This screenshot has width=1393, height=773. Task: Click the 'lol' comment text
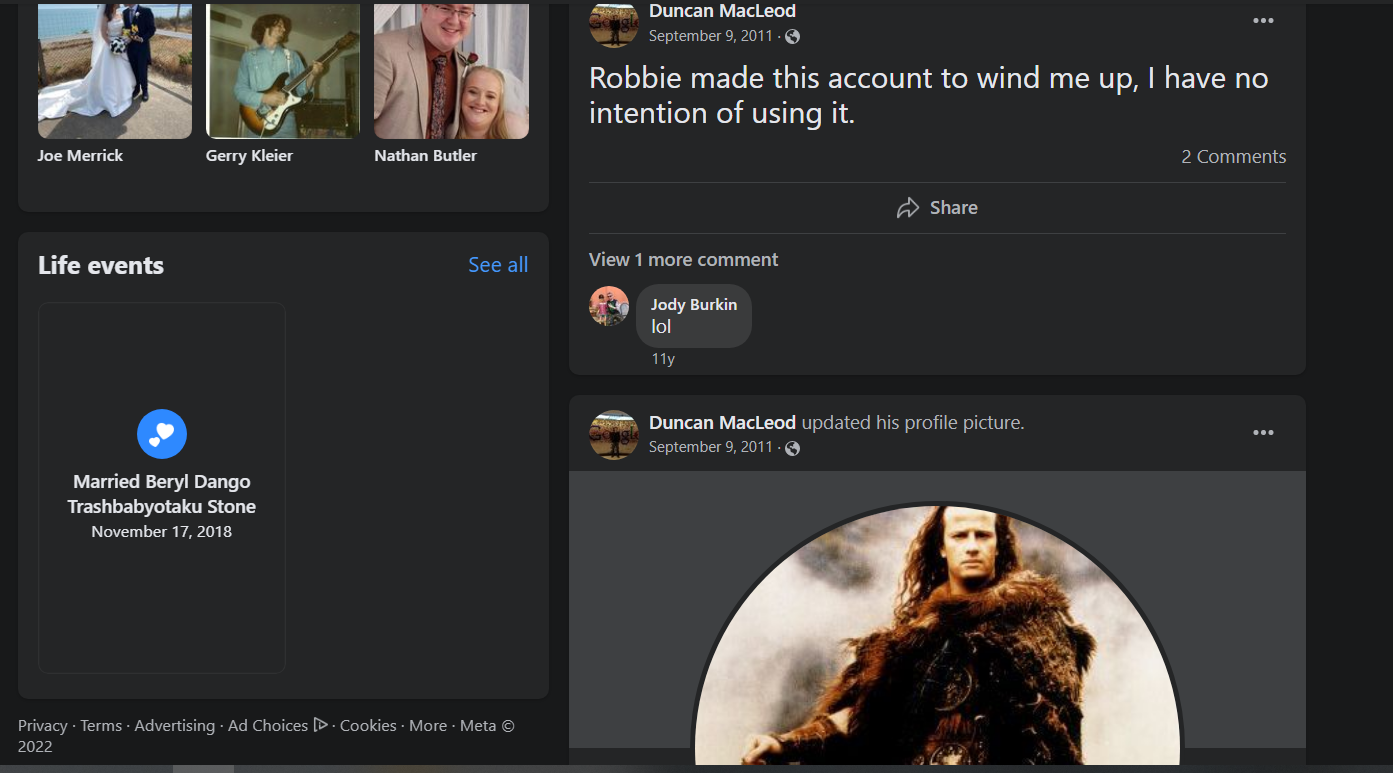point(661,327)
